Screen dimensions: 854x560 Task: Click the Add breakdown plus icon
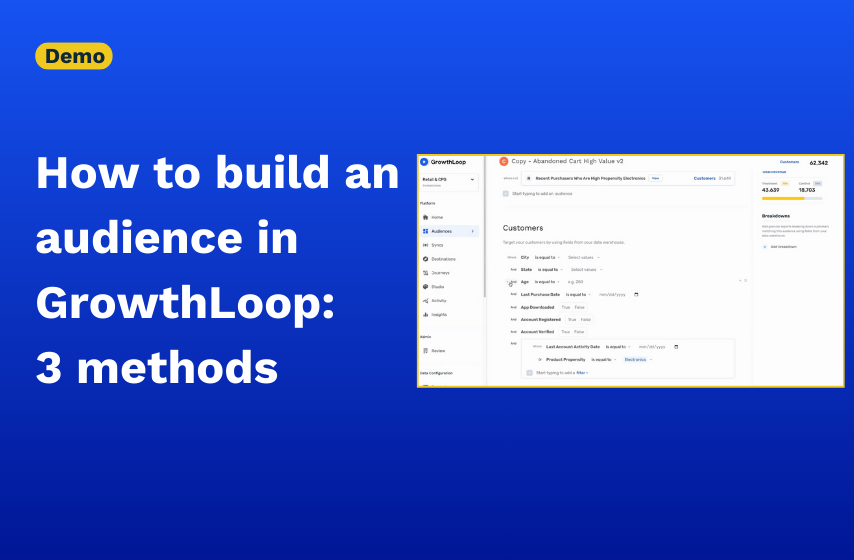coord(765,247)
